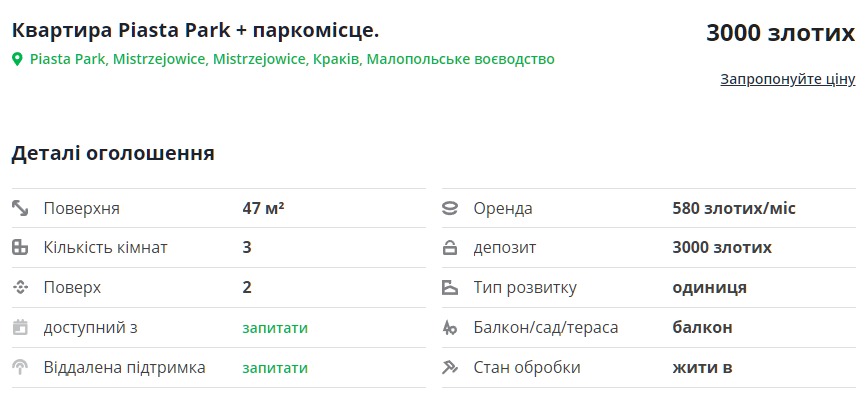Click 'запитати' next to 'Віддалена підтримка'
The image size is (867, 404).
point(275,367)
